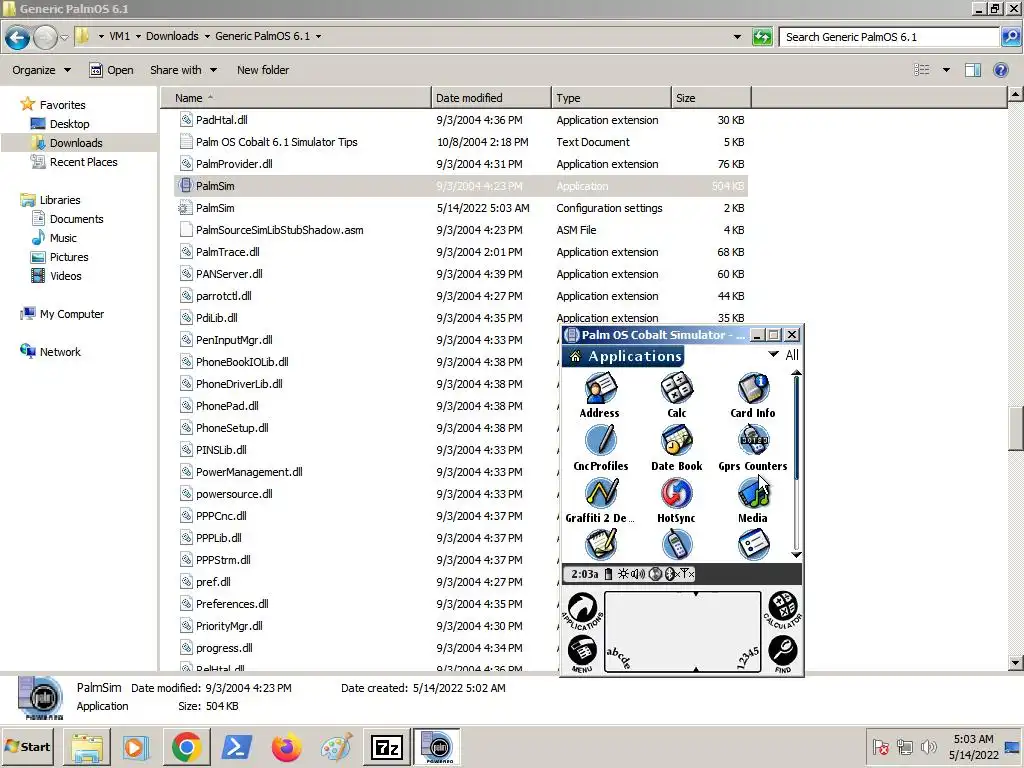Open 7-Zip from taskbar
This screenshot has height=768, width=1024.
(x=386, y=747)
